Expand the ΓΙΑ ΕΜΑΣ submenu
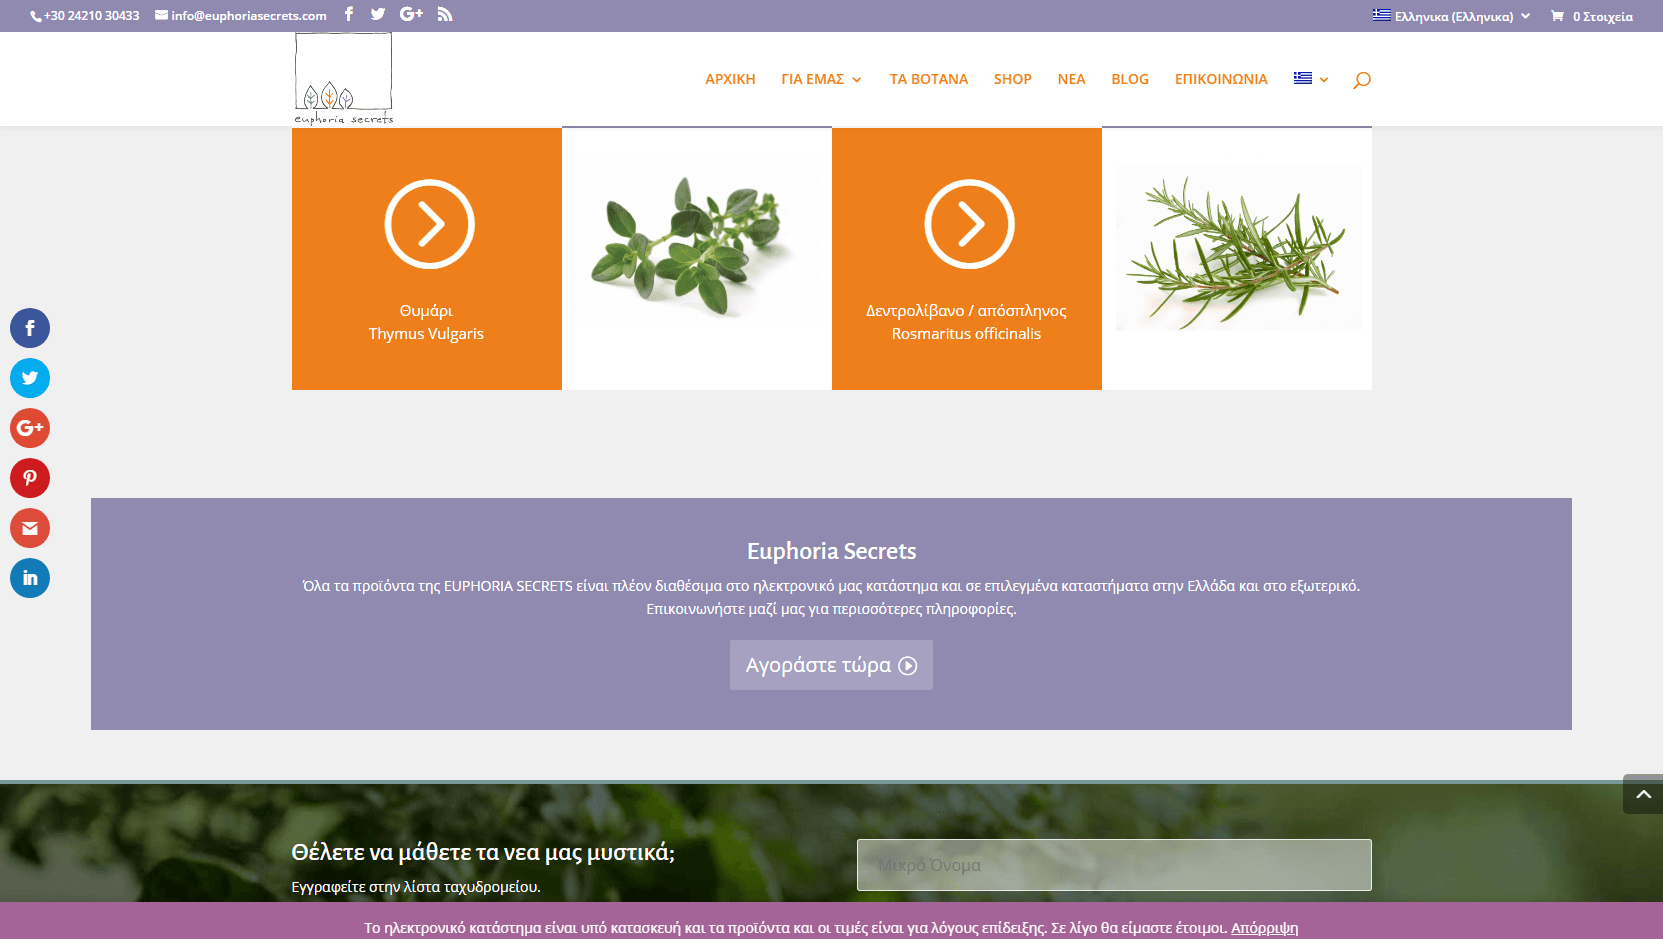Image resolution: width=1663 pixels, height=939 pixels. pyautogui.click(x=821, y=79)
